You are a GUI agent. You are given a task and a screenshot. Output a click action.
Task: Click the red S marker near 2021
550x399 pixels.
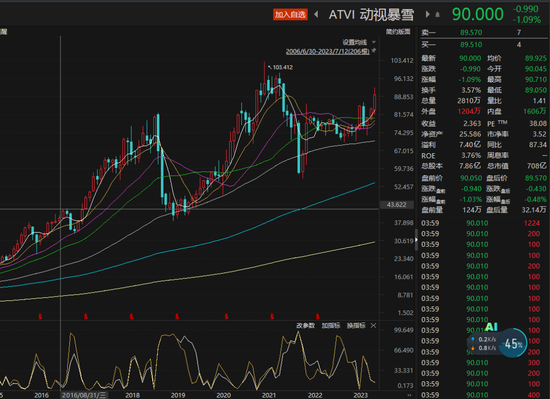pos(272,317)
